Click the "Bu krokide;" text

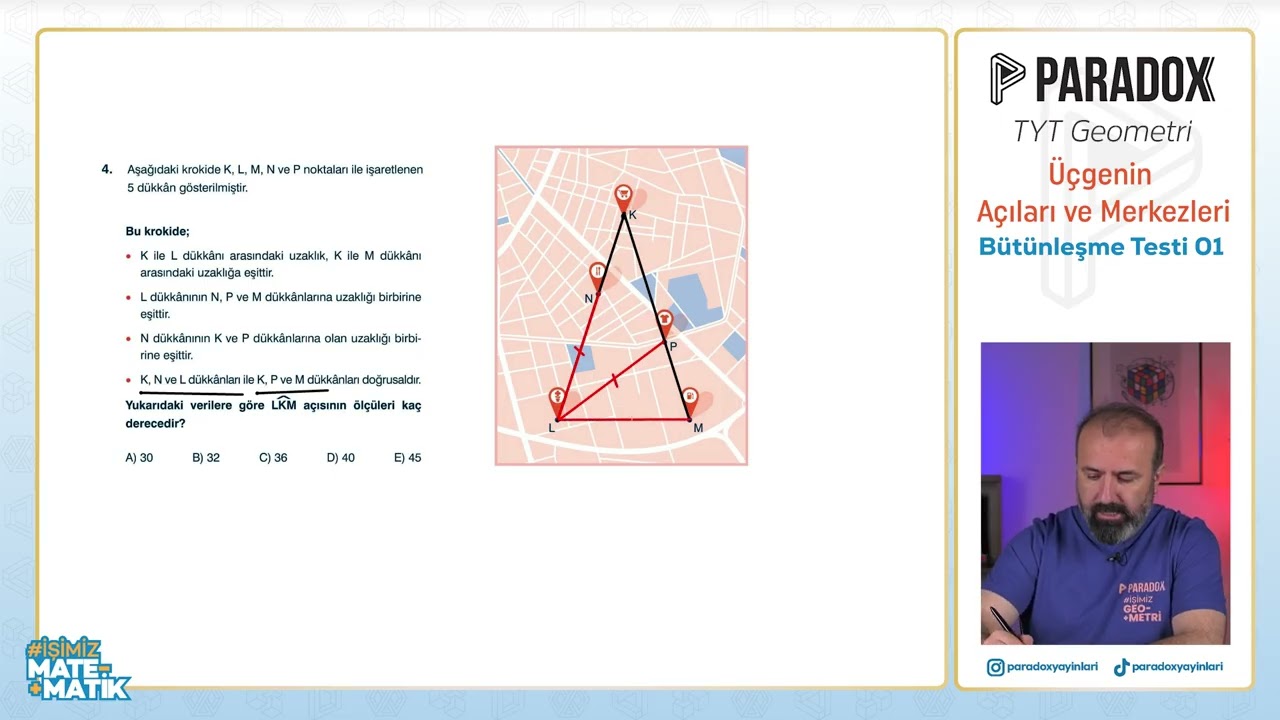157,232
